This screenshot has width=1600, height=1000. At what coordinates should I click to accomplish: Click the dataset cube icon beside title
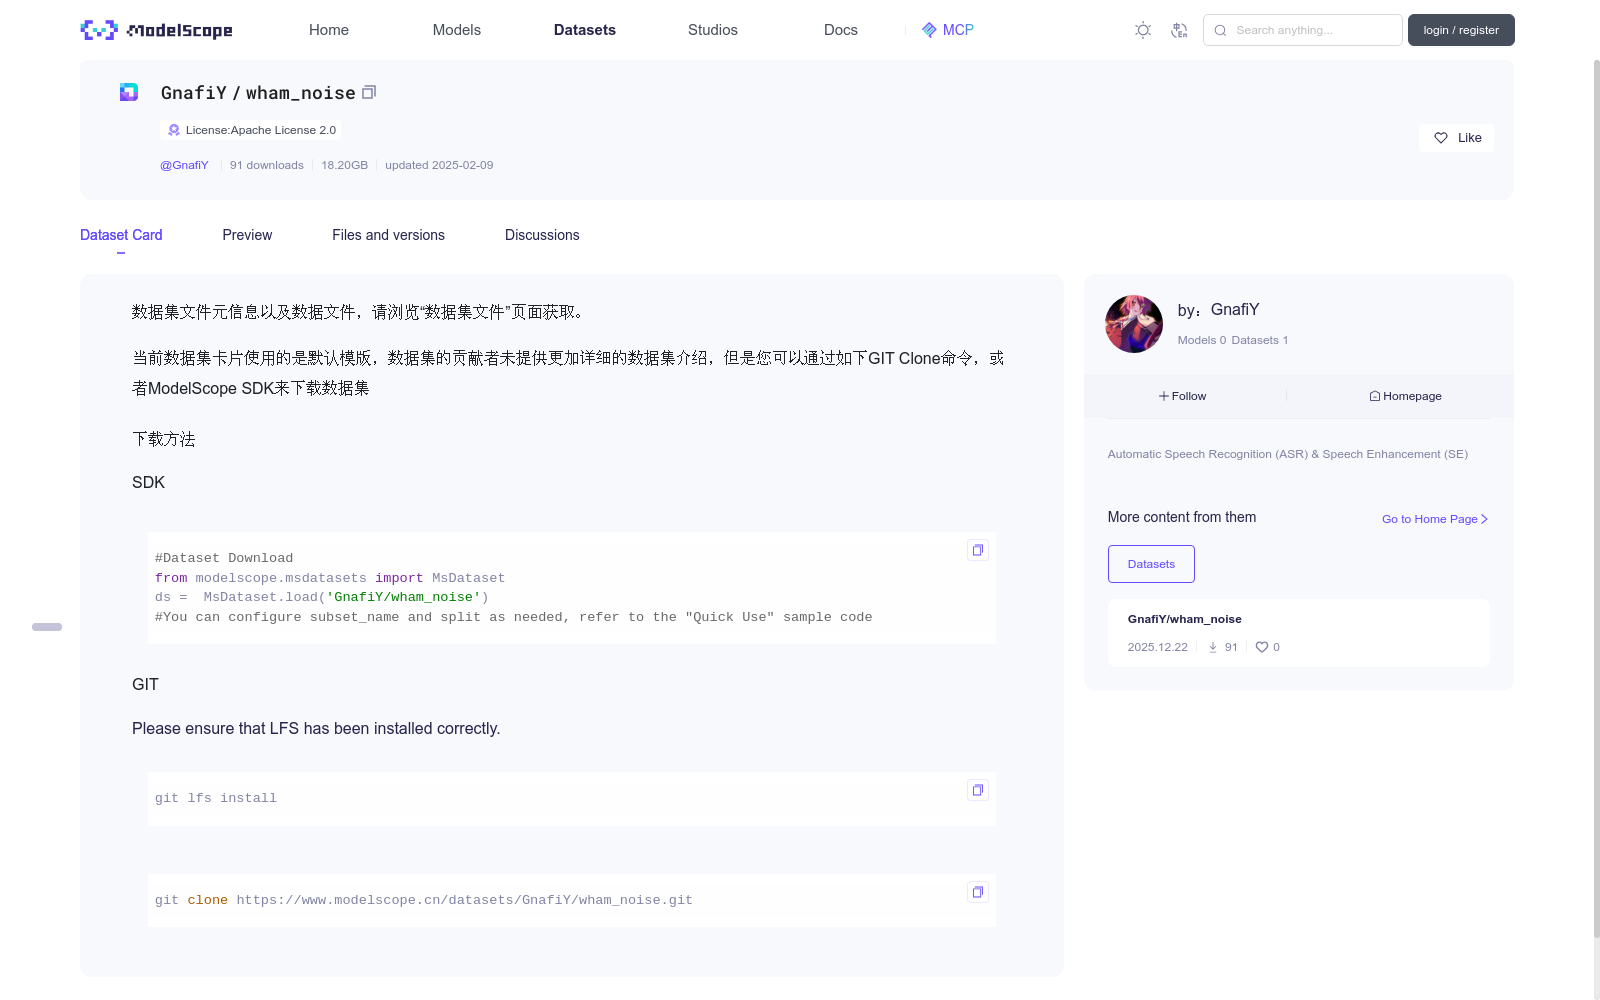(x=129, y=92)
